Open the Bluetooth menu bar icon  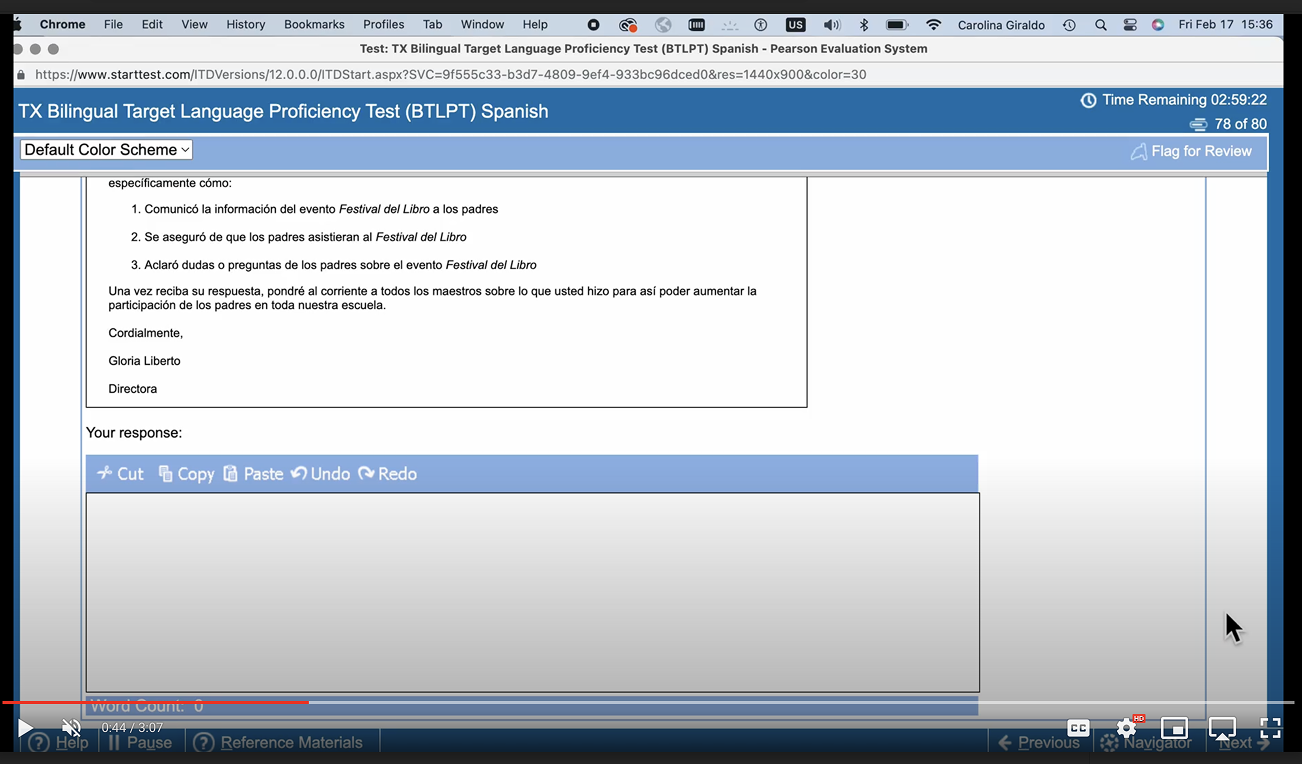[x=865, y=24]
